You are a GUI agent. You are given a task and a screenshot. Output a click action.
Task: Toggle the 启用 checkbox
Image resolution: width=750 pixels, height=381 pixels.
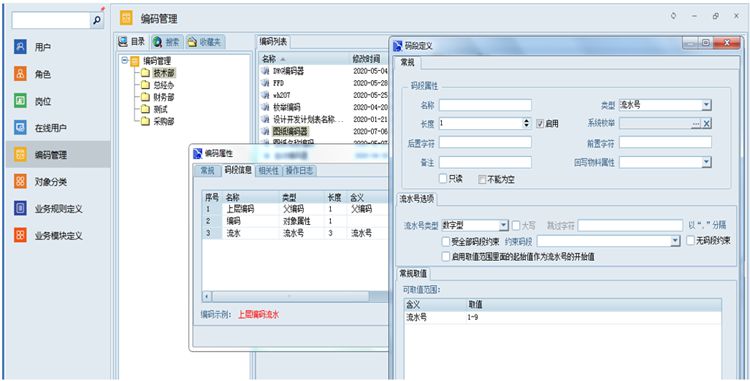(540, 123)
